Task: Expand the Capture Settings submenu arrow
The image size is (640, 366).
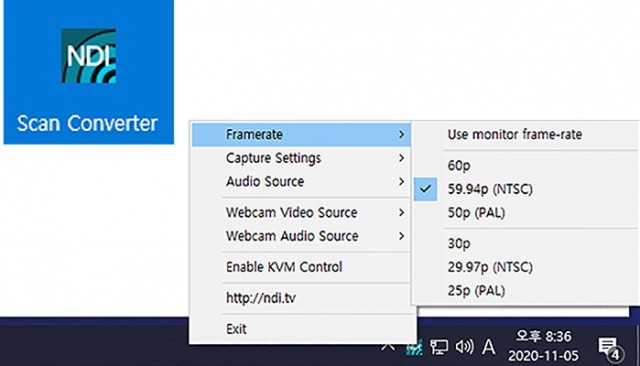Action: click(401, 158)
